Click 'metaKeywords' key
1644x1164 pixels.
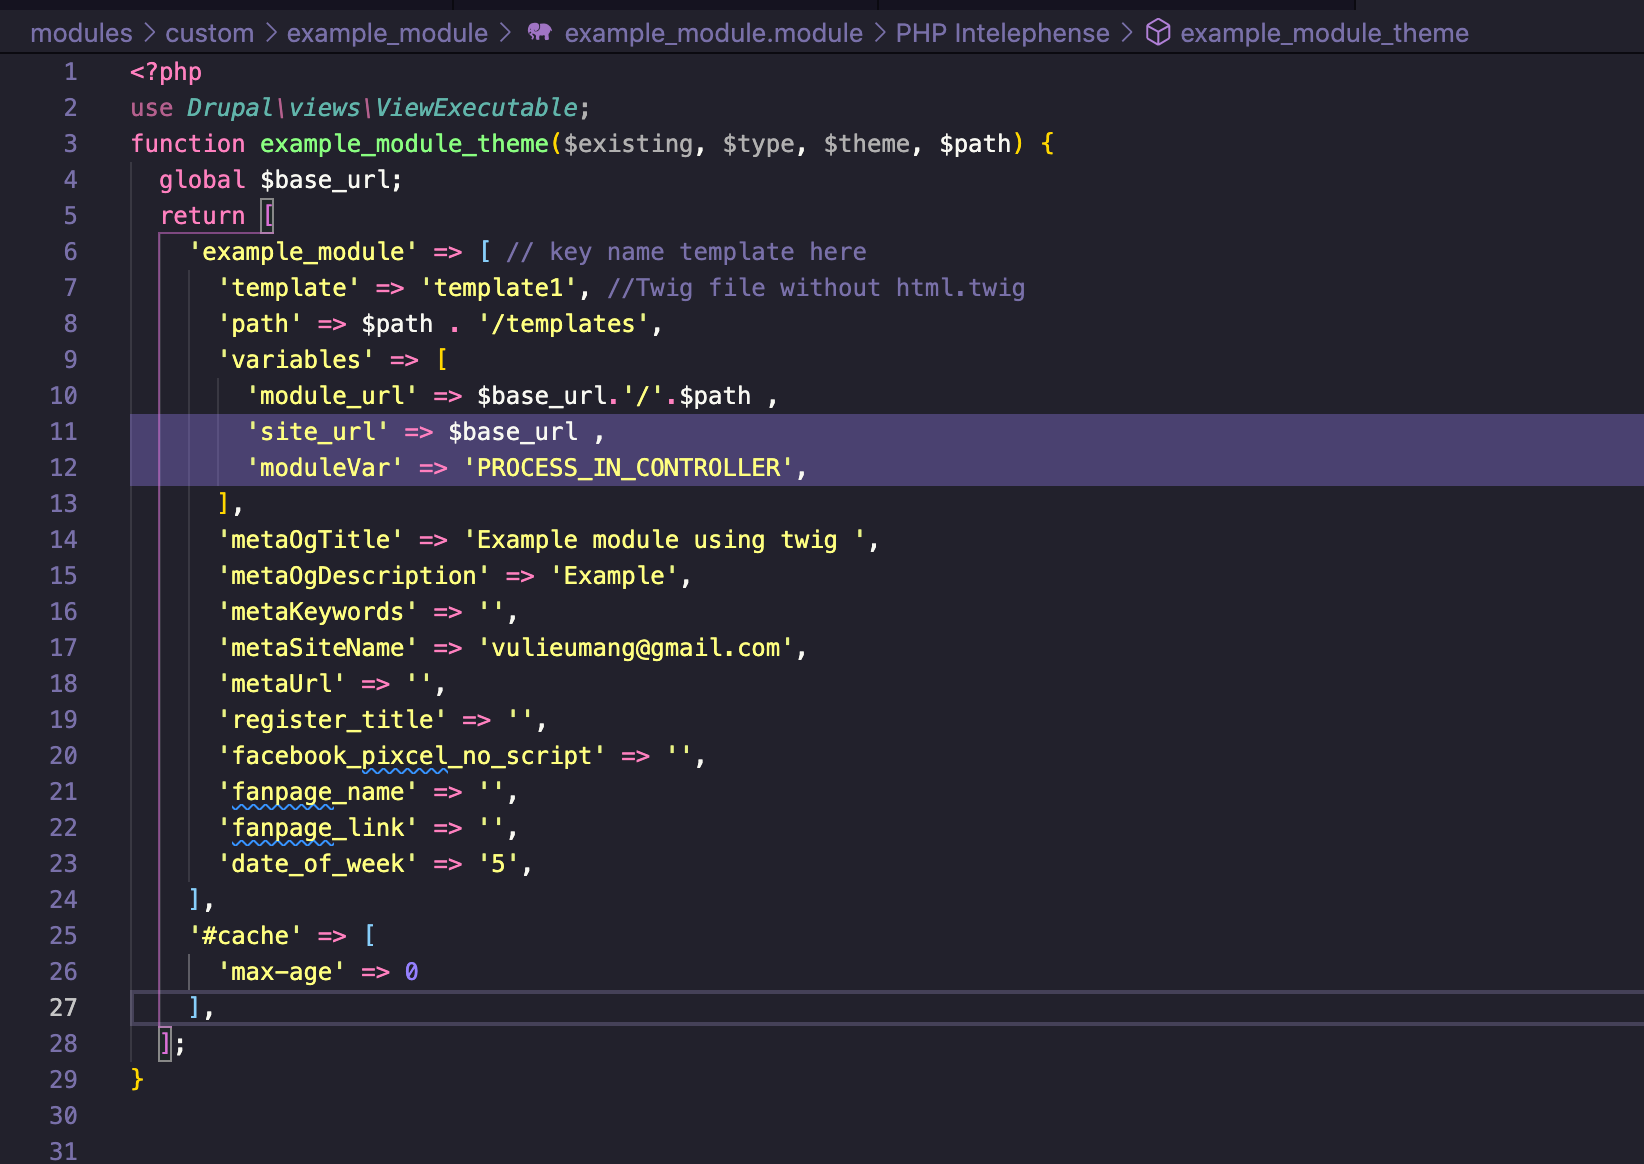pyautogui.click(x=318, y=612)
